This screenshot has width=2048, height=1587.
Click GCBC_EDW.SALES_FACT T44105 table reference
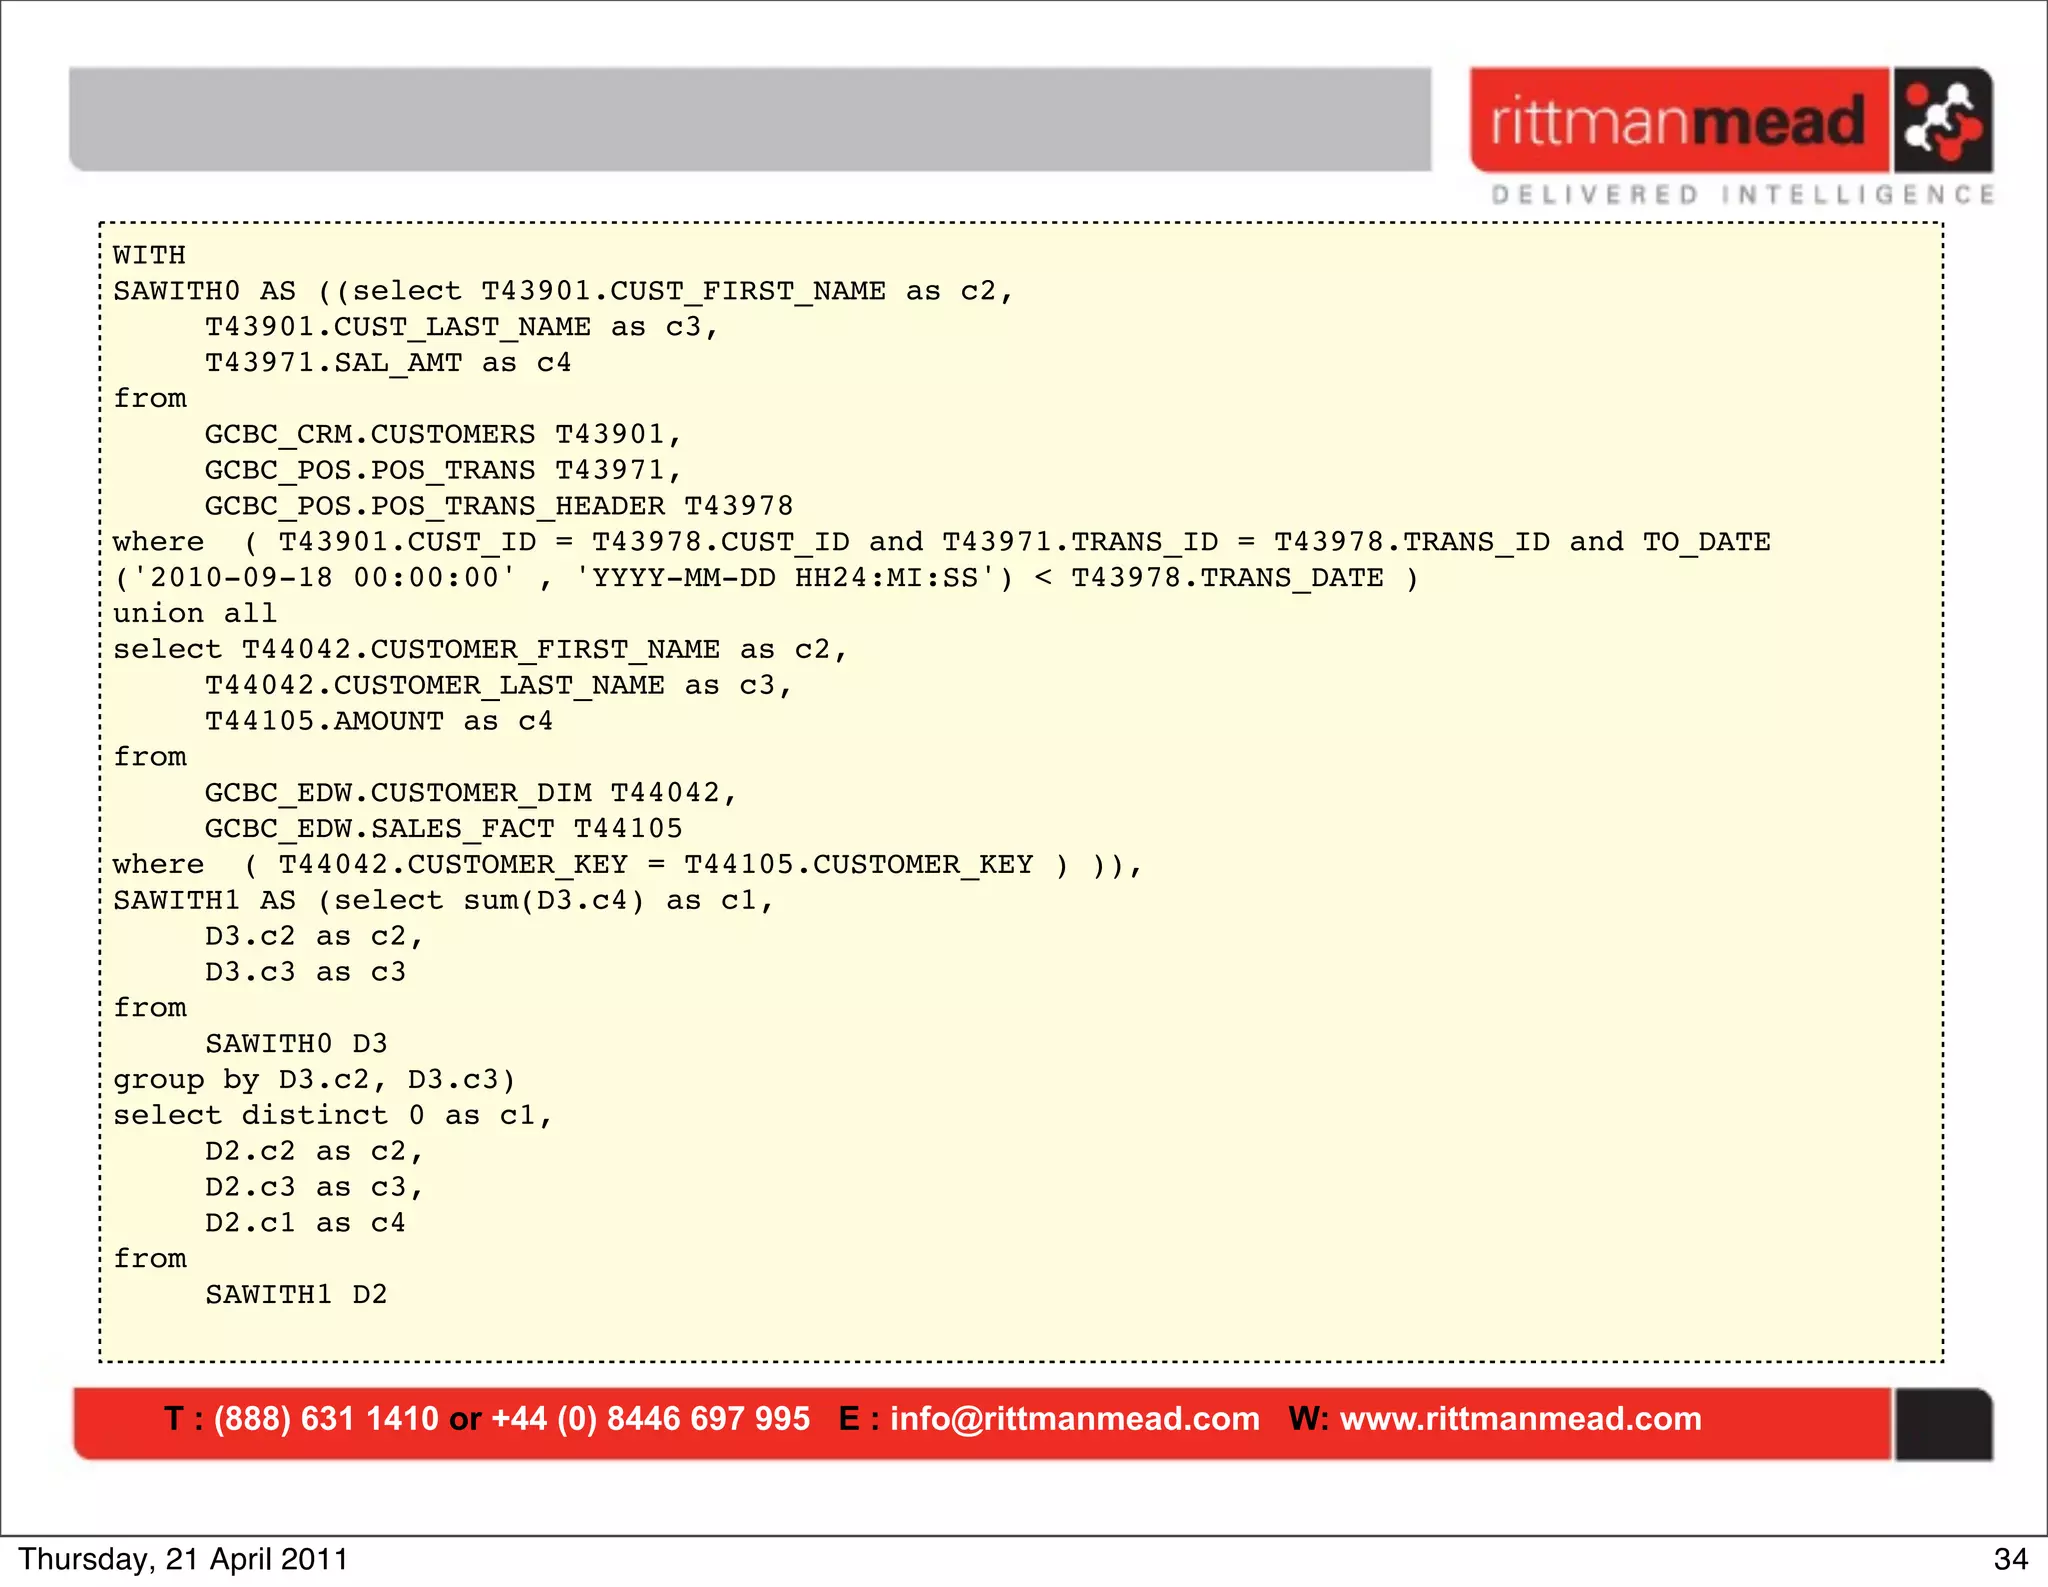(443, 828)
